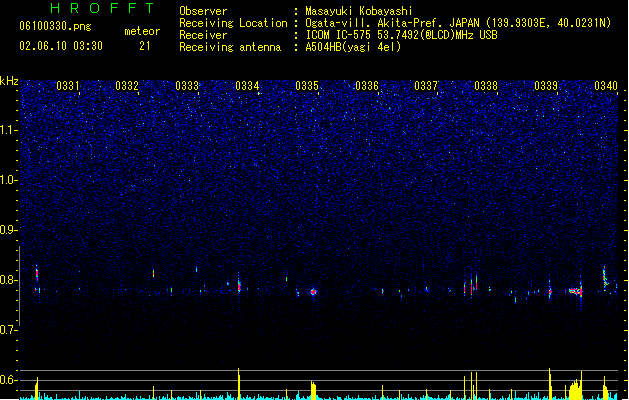Screen dimensions: 629x400
Task: Click the 0335 time marker
Action: [x=307, y=86]
